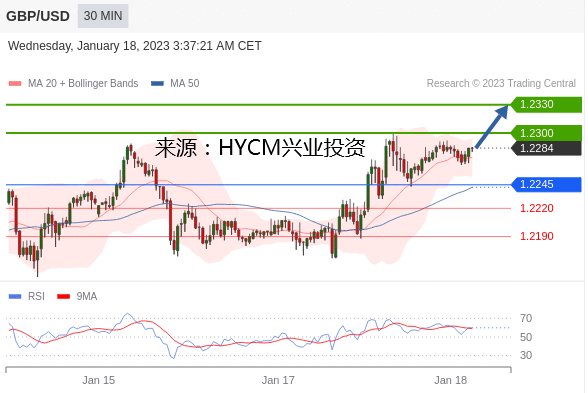The image size is (588, 393).
Task: Click the 1.2220 red support value
Action: (x=537, y=208)
